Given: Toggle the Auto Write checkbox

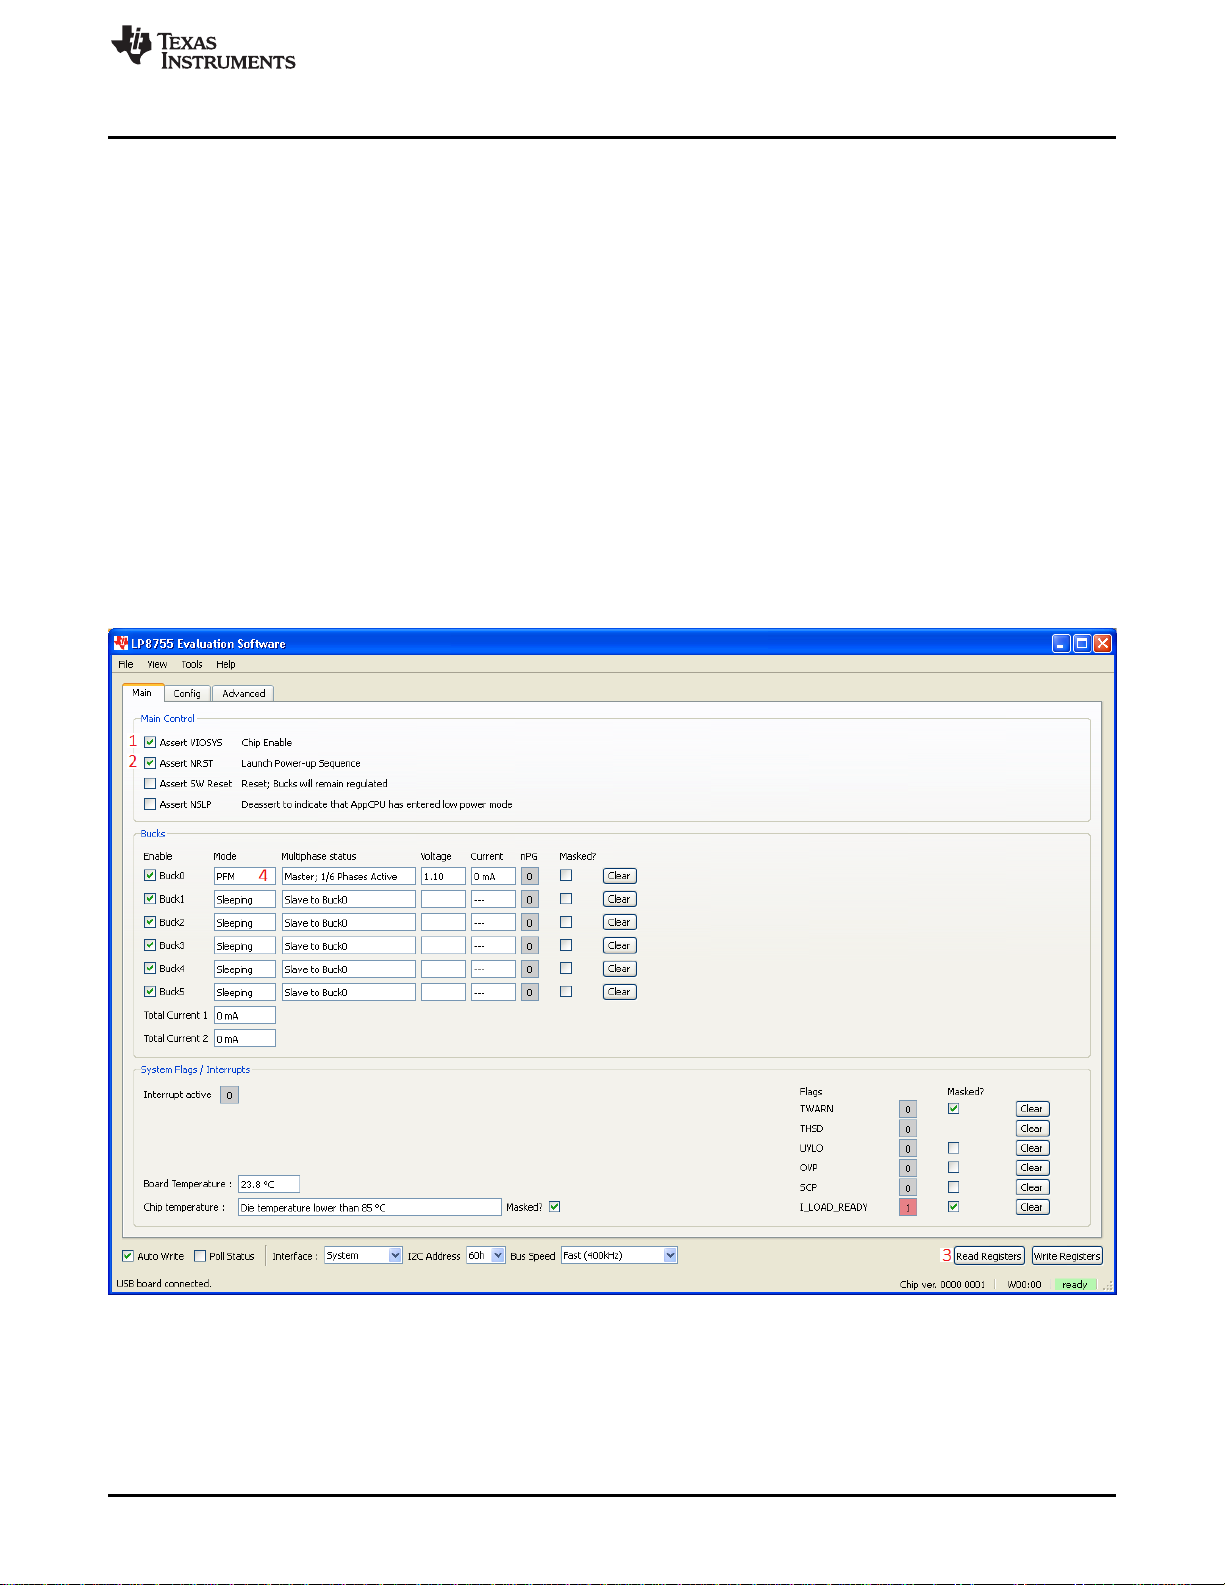Looking at the screenshot, I should [128, 1256].
